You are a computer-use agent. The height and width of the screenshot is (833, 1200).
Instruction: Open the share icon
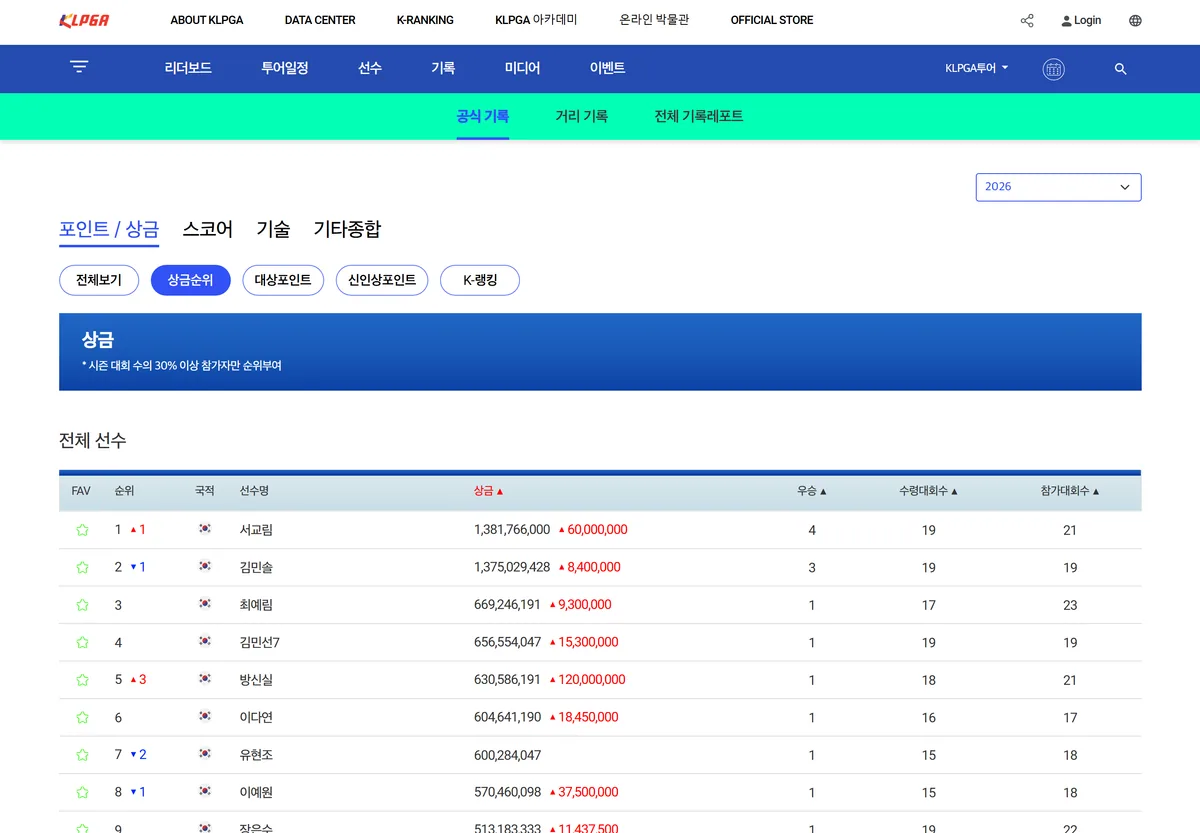[1027, 20]
